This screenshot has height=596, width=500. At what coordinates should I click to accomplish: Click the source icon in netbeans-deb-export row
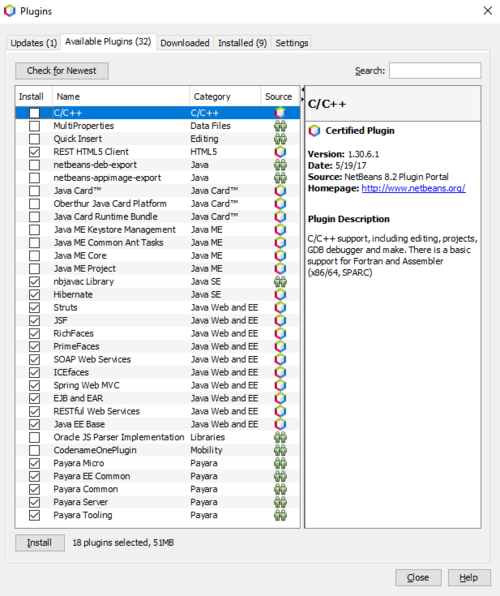pos(280,165)
